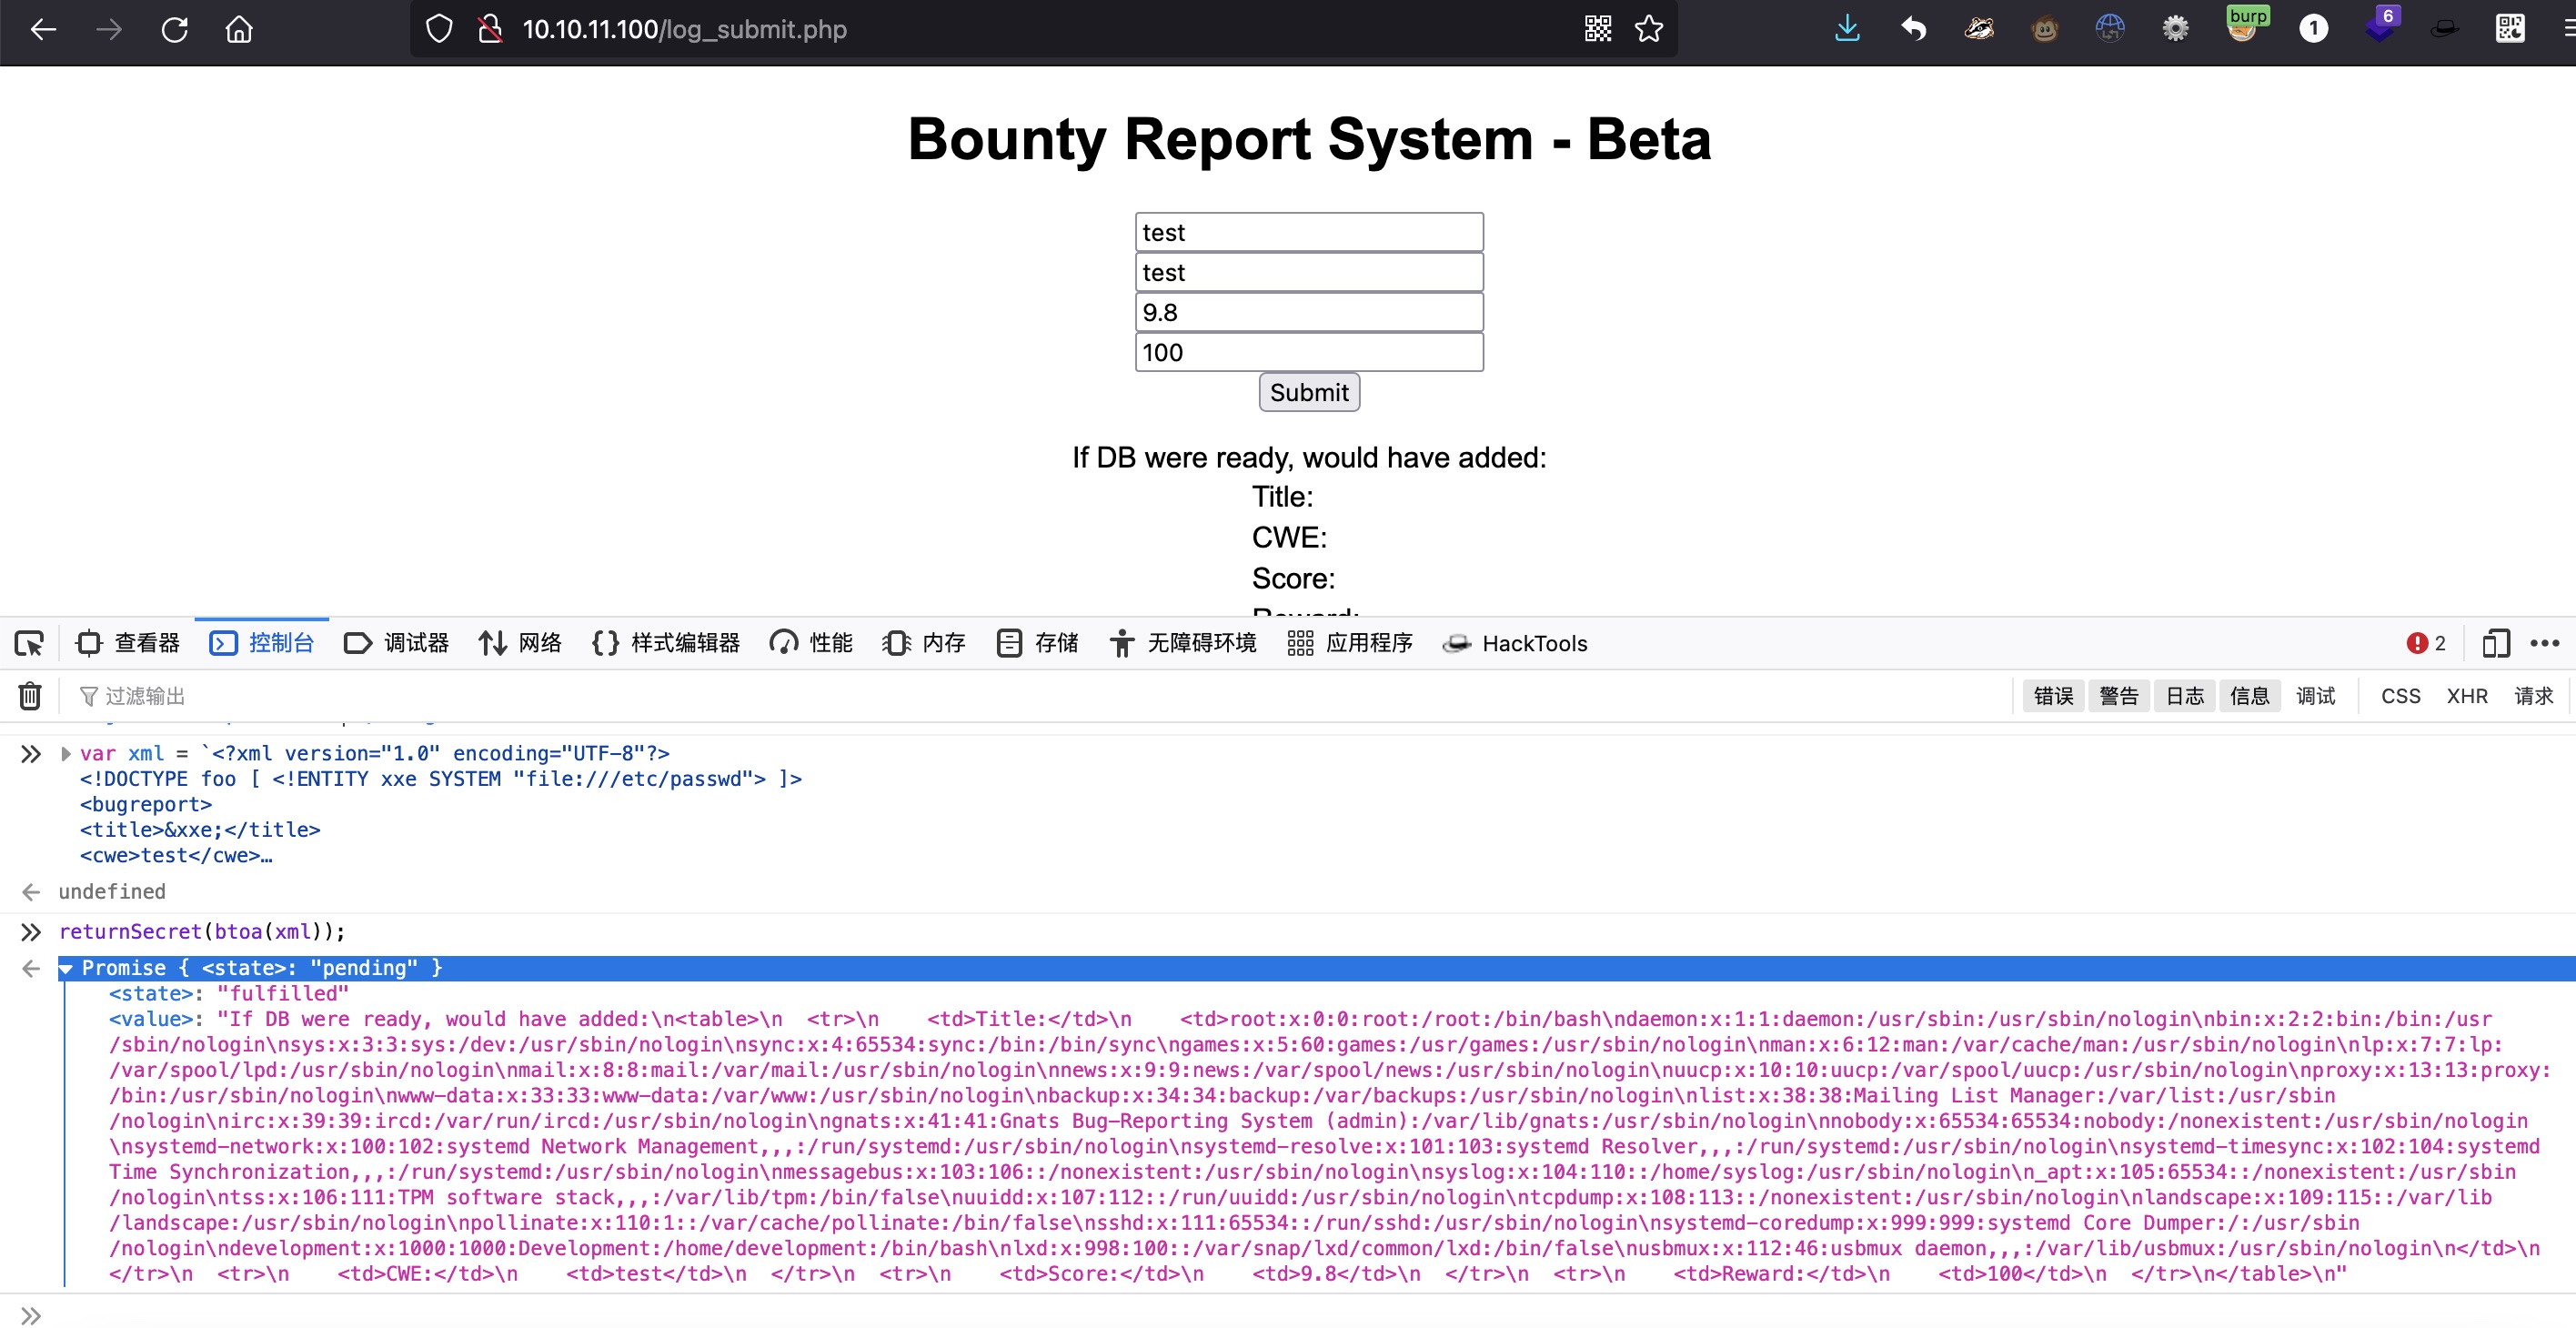
Task: Switch to the 网络 network tab
Action: (520, 643)
